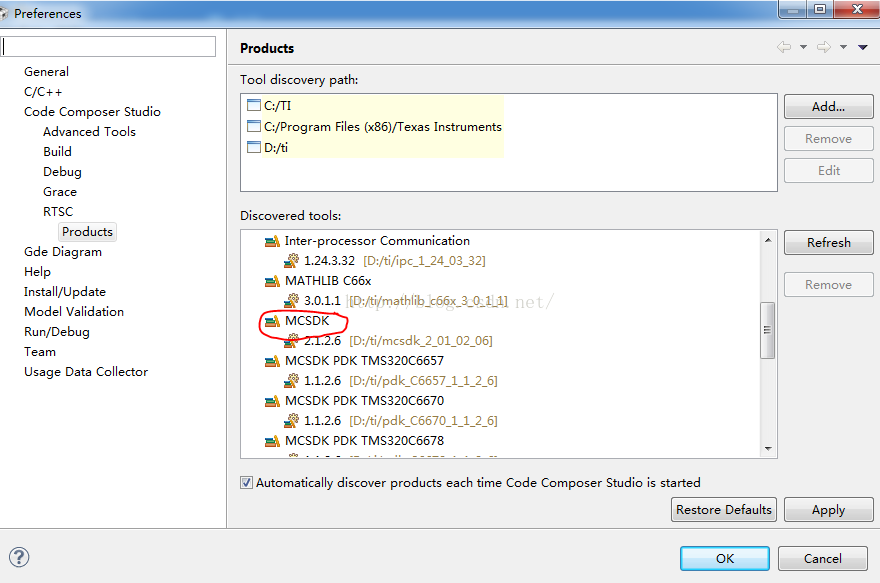Click Remove button next to discovery paths
The image size is (880, 583).
pos(828,139)
